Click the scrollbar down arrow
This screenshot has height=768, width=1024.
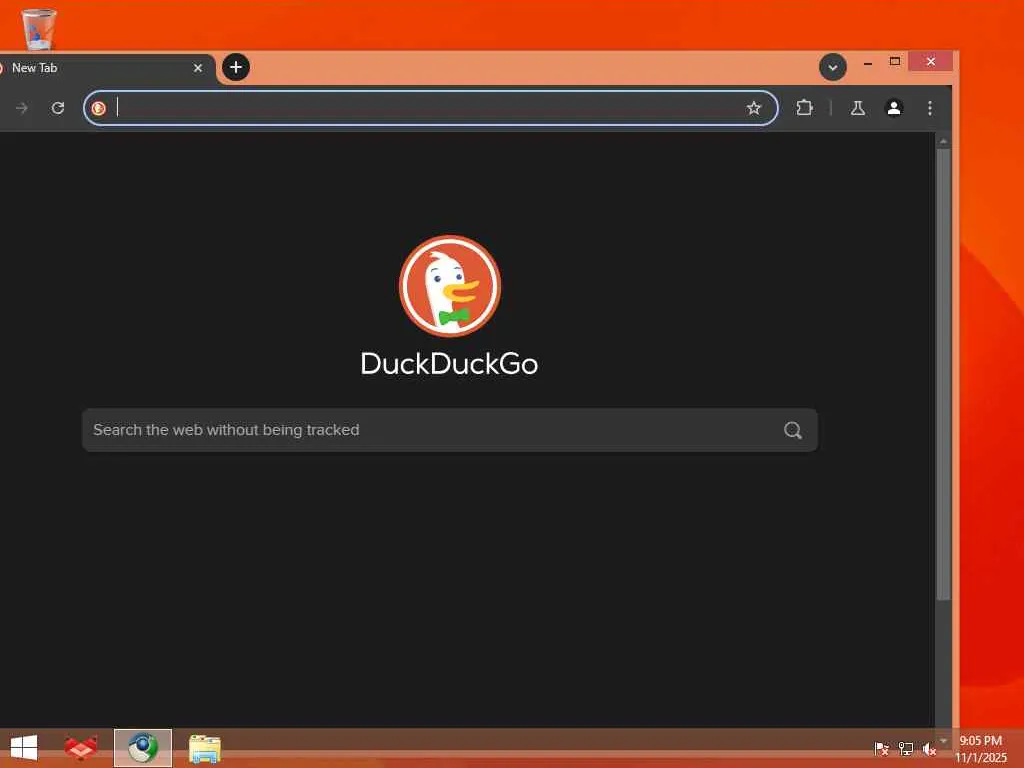click(x=943, y=741)
